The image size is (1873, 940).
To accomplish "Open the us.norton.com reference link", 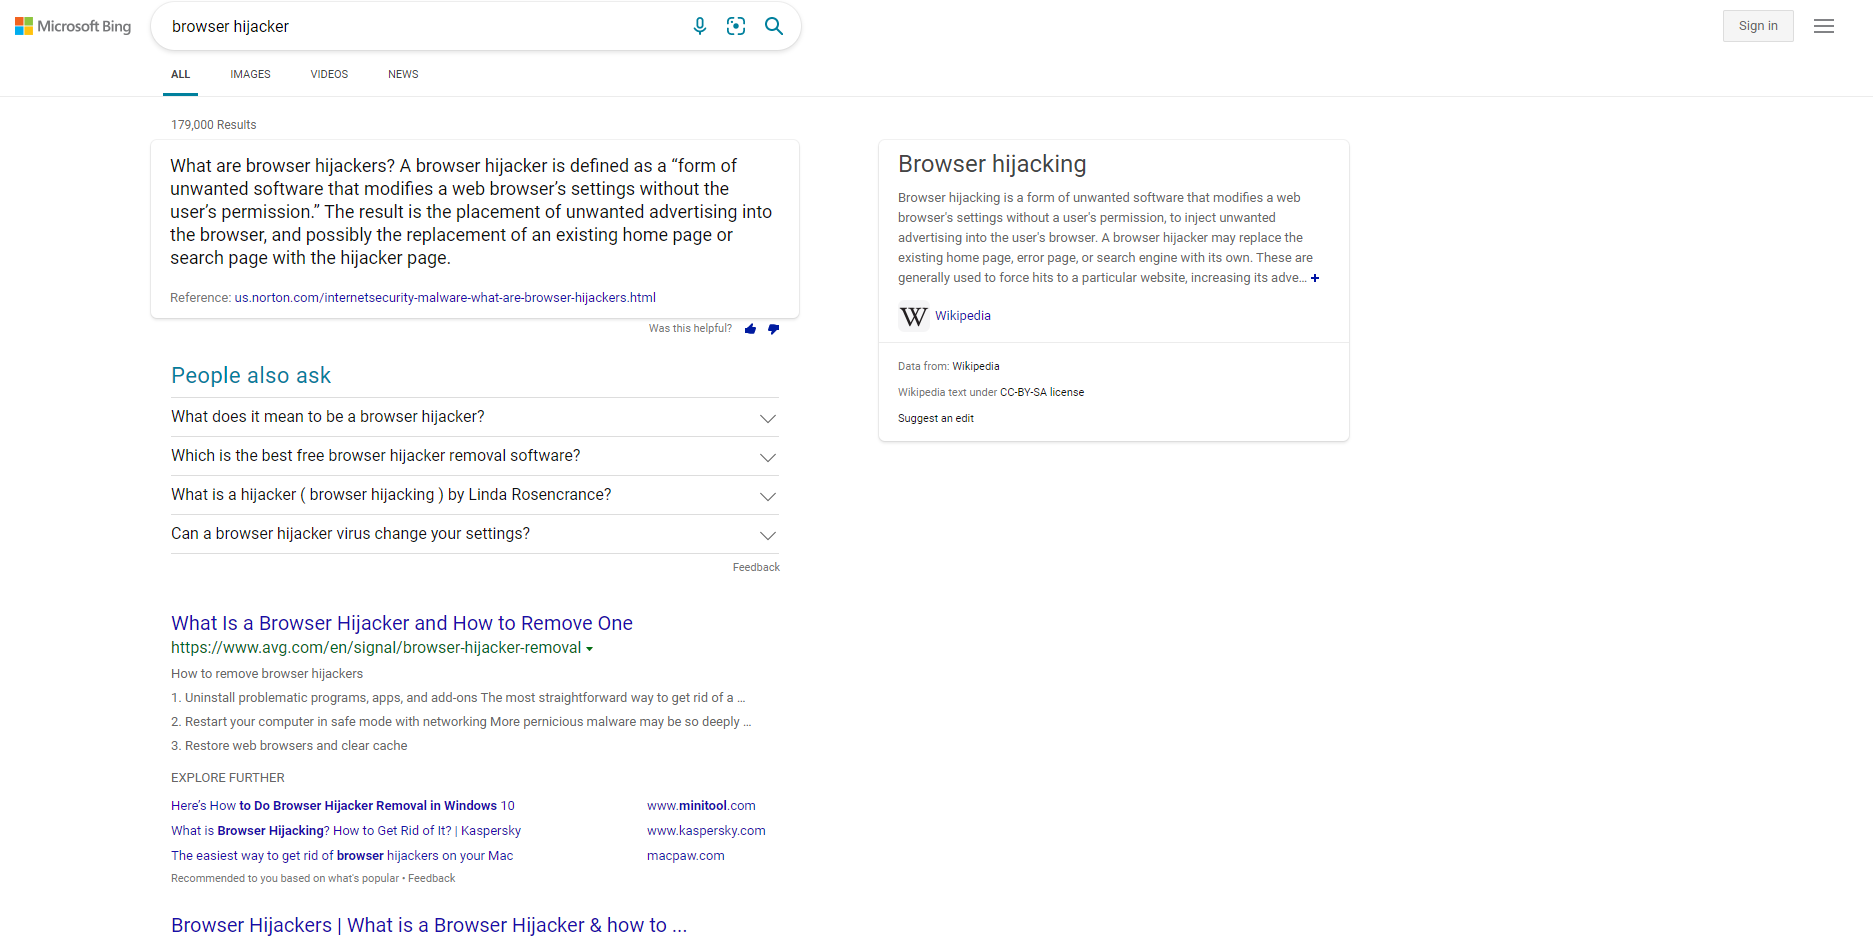I will click(x=445, y=298).
